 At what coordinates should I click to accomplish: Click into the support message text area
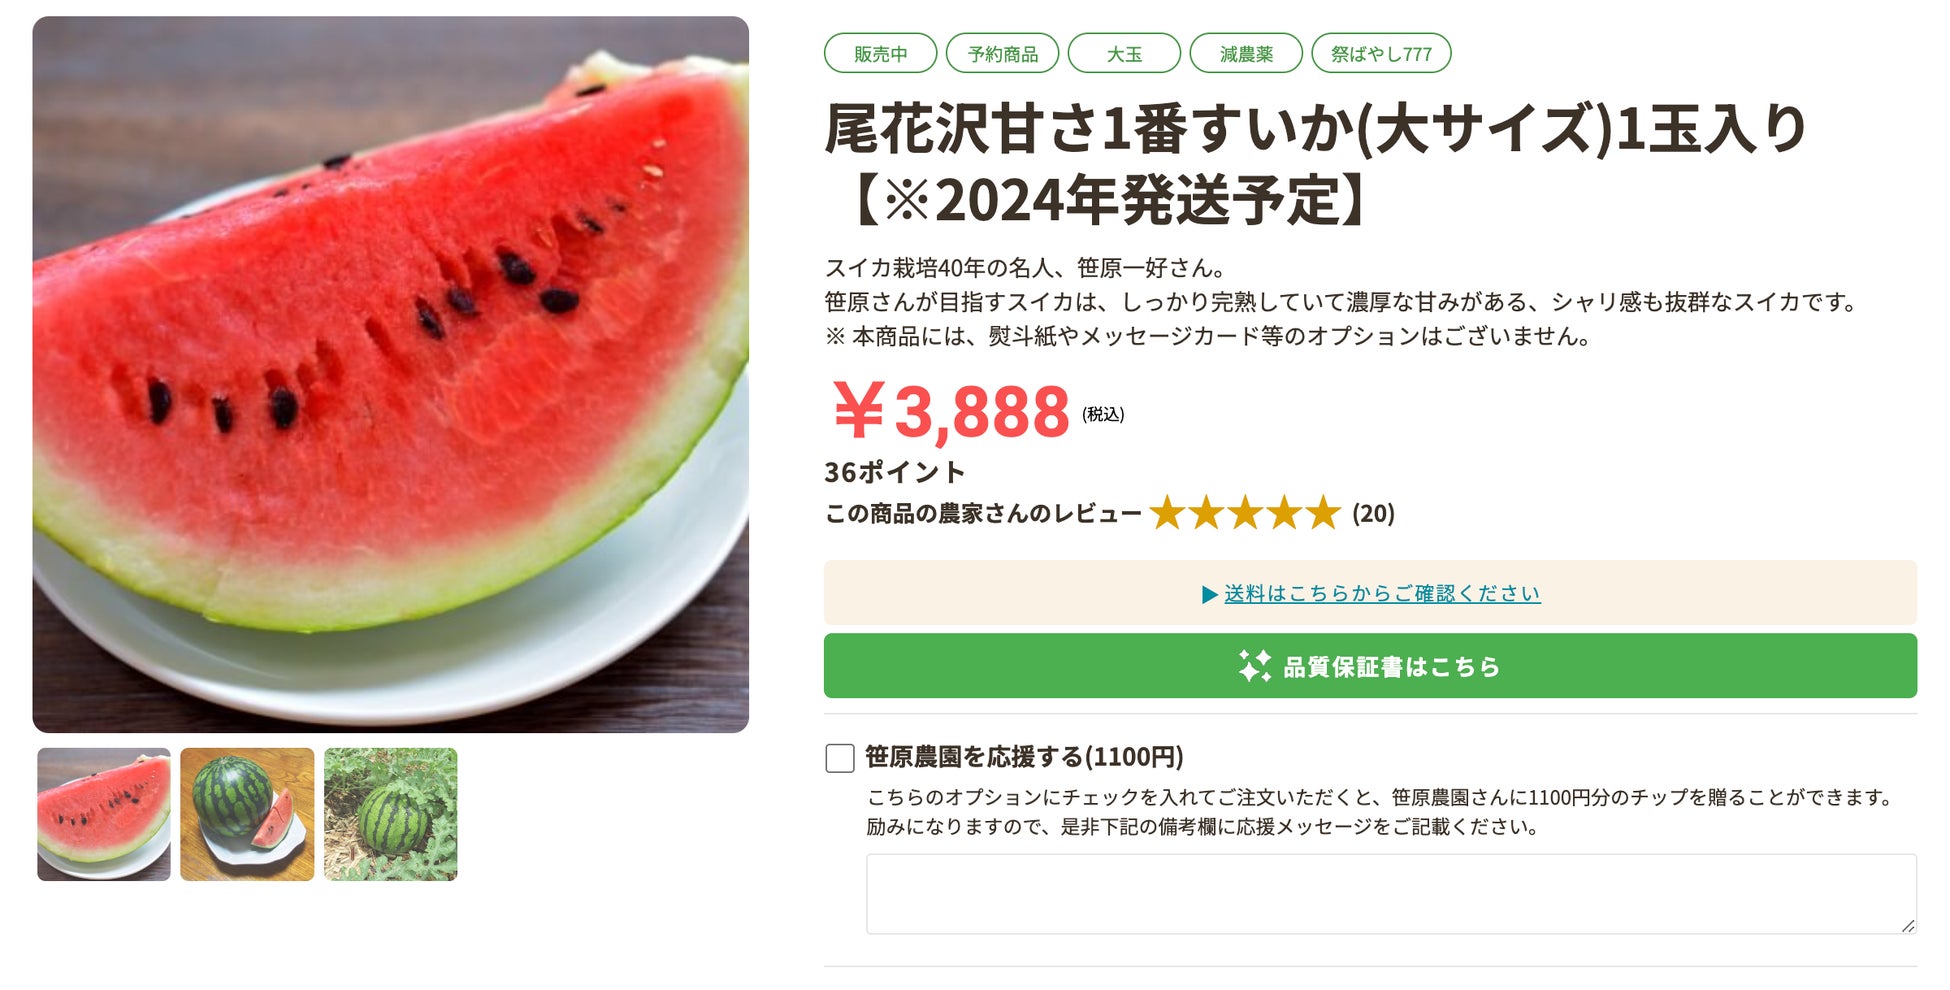1390,894
